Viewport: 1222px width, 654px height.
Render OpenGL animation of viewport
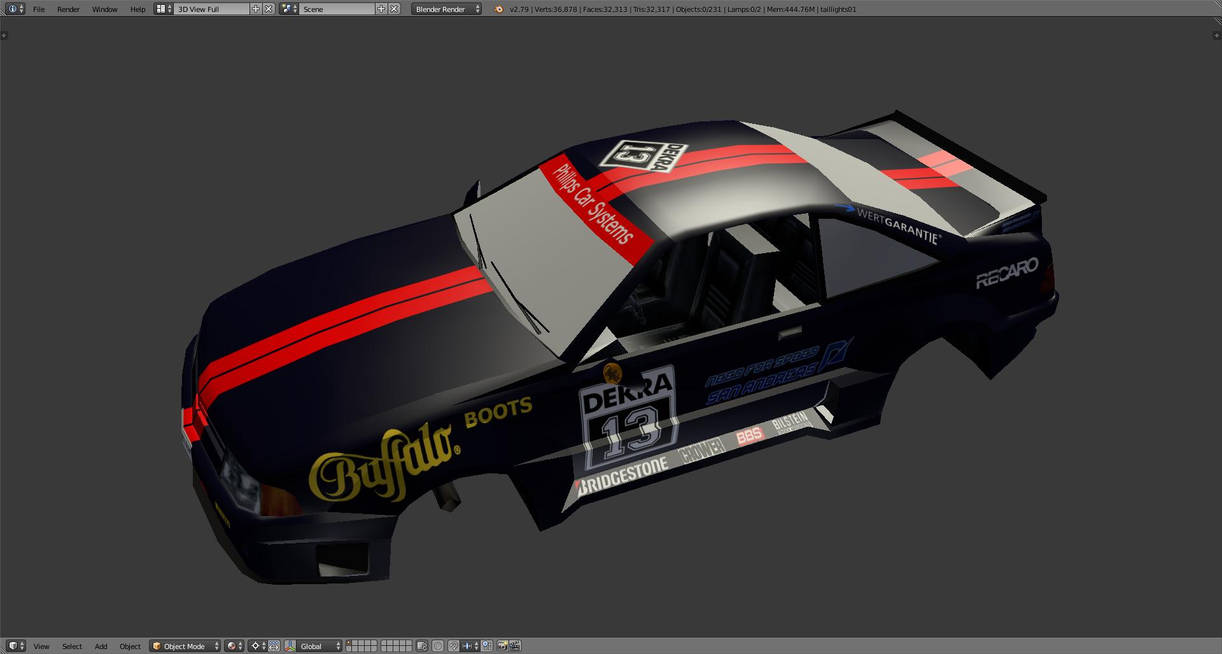point(515,646)
